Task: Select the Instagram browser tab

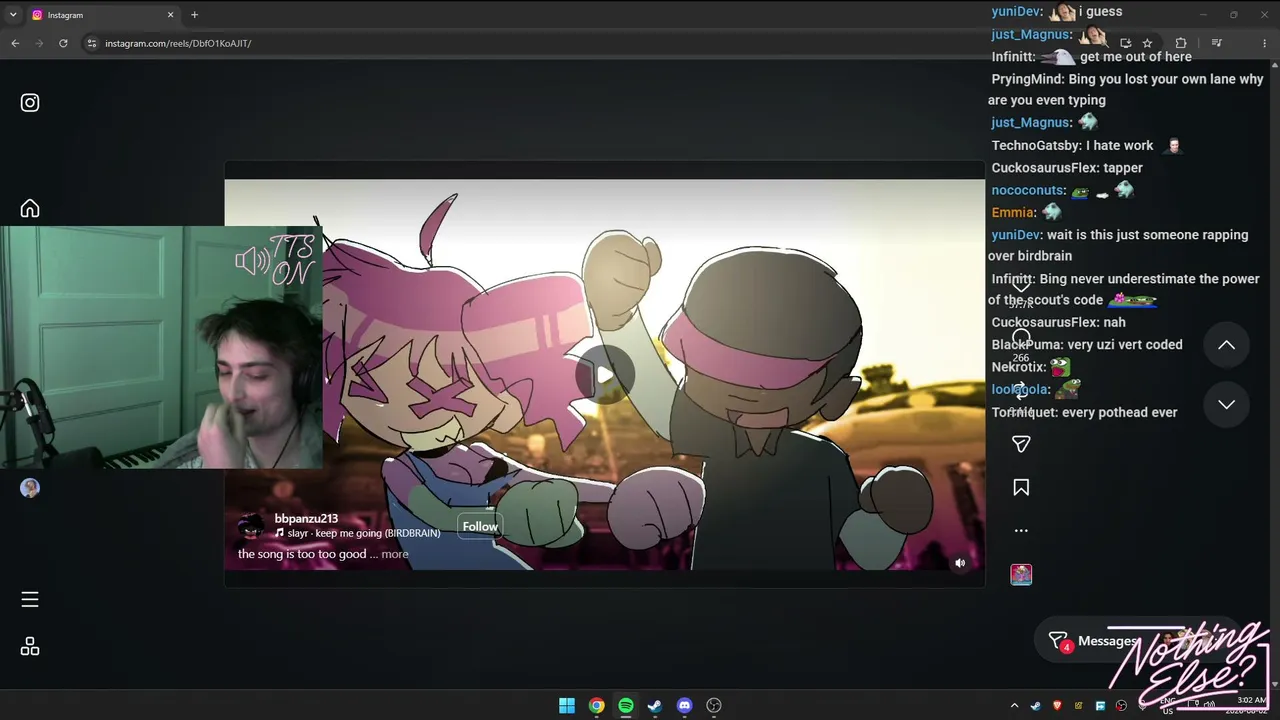Action: [103, 15]
